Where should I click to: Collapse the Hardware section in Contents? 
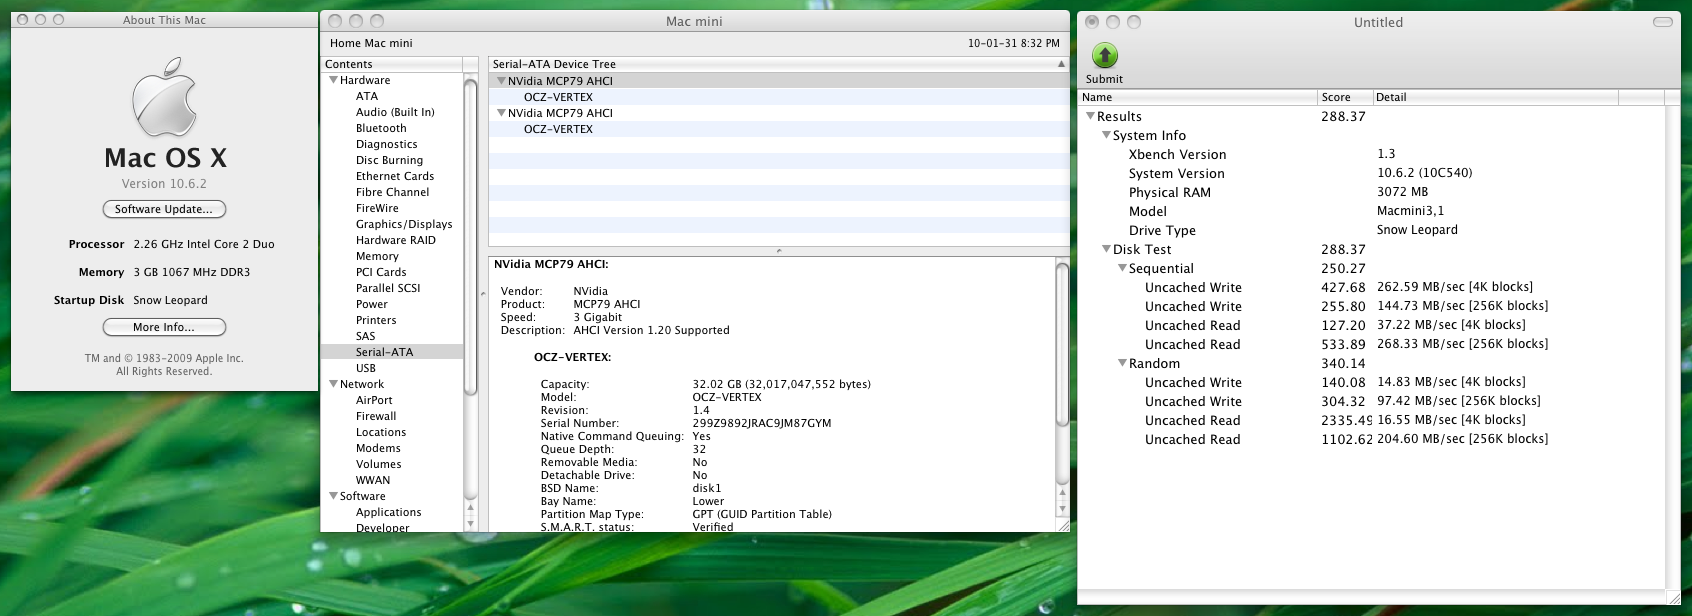tap(333, 80)
